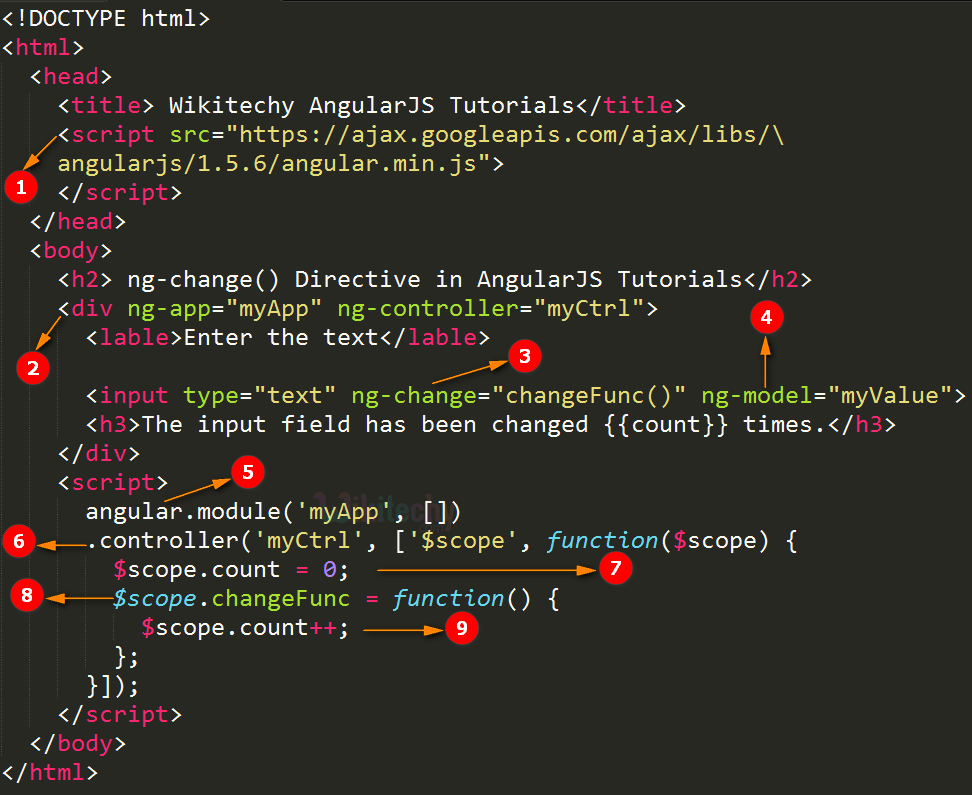Click the red annotation circle numbered 1
Screen dimensions: 972x795
tap(21, 187)
